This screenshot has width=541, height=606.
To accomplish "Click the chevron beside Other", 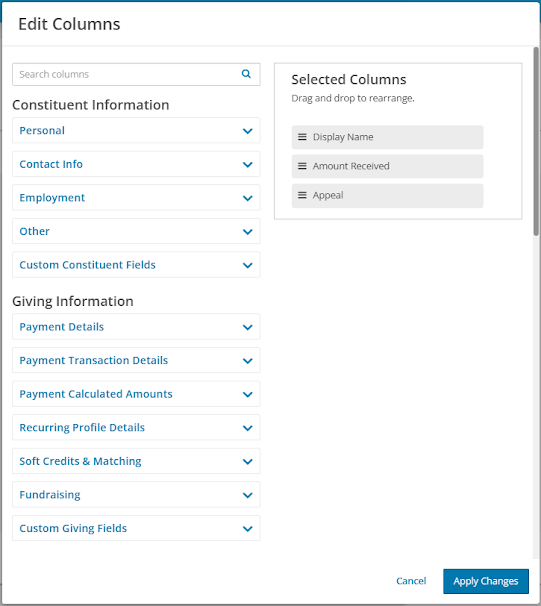I will (248, 232).
